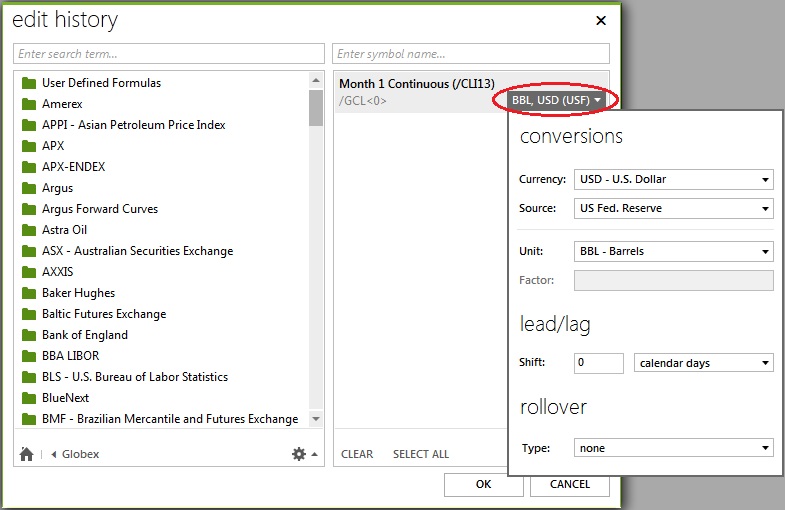Click the home icon below the folder list
785x510 pixels.
(26, 454)
